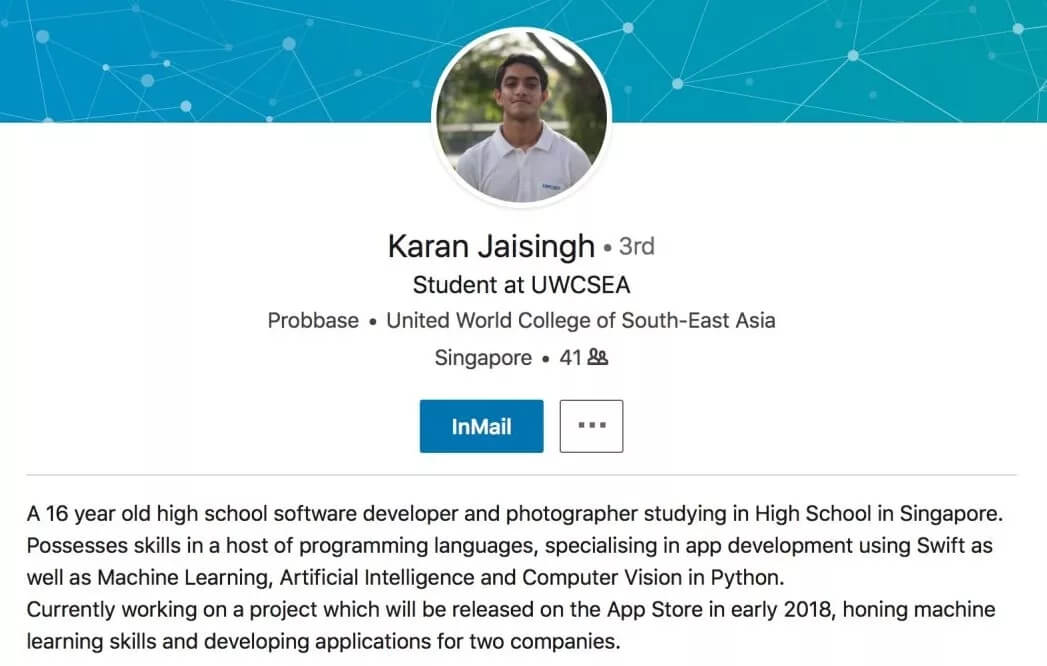The width and height of the screenshot is (1047, 666).
Task: Click the last summary line about two companies
Action: pyautogui.click(x=324, y=642)
